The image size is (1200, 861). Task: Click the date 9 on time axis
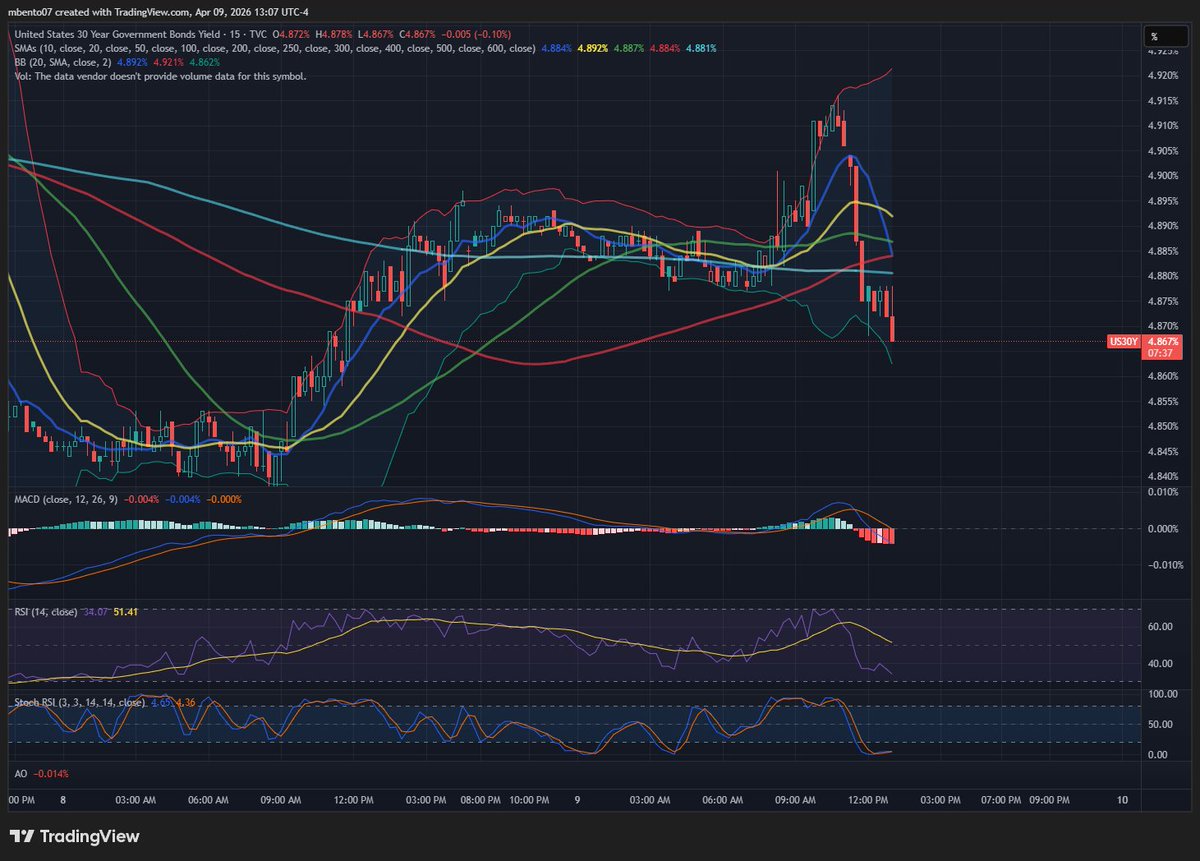point(578,800)
